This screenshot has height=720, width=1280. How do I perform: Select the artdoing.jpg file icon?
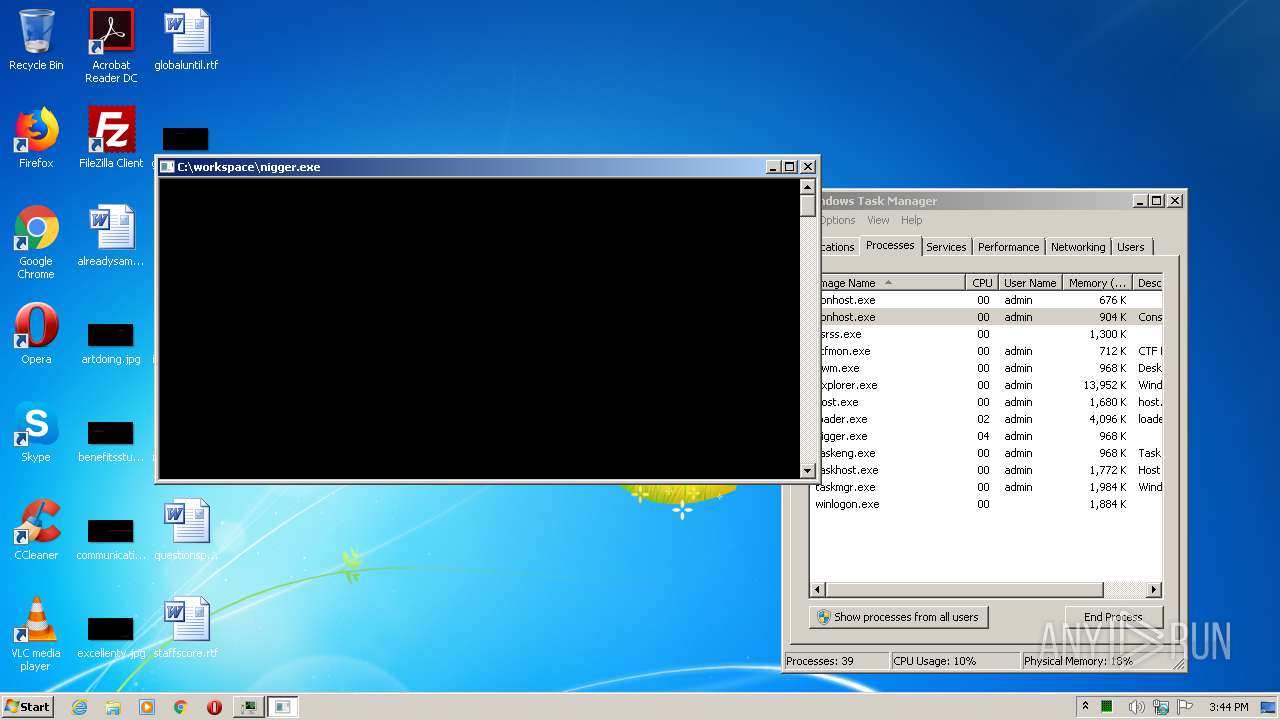[x=111, y=342]
